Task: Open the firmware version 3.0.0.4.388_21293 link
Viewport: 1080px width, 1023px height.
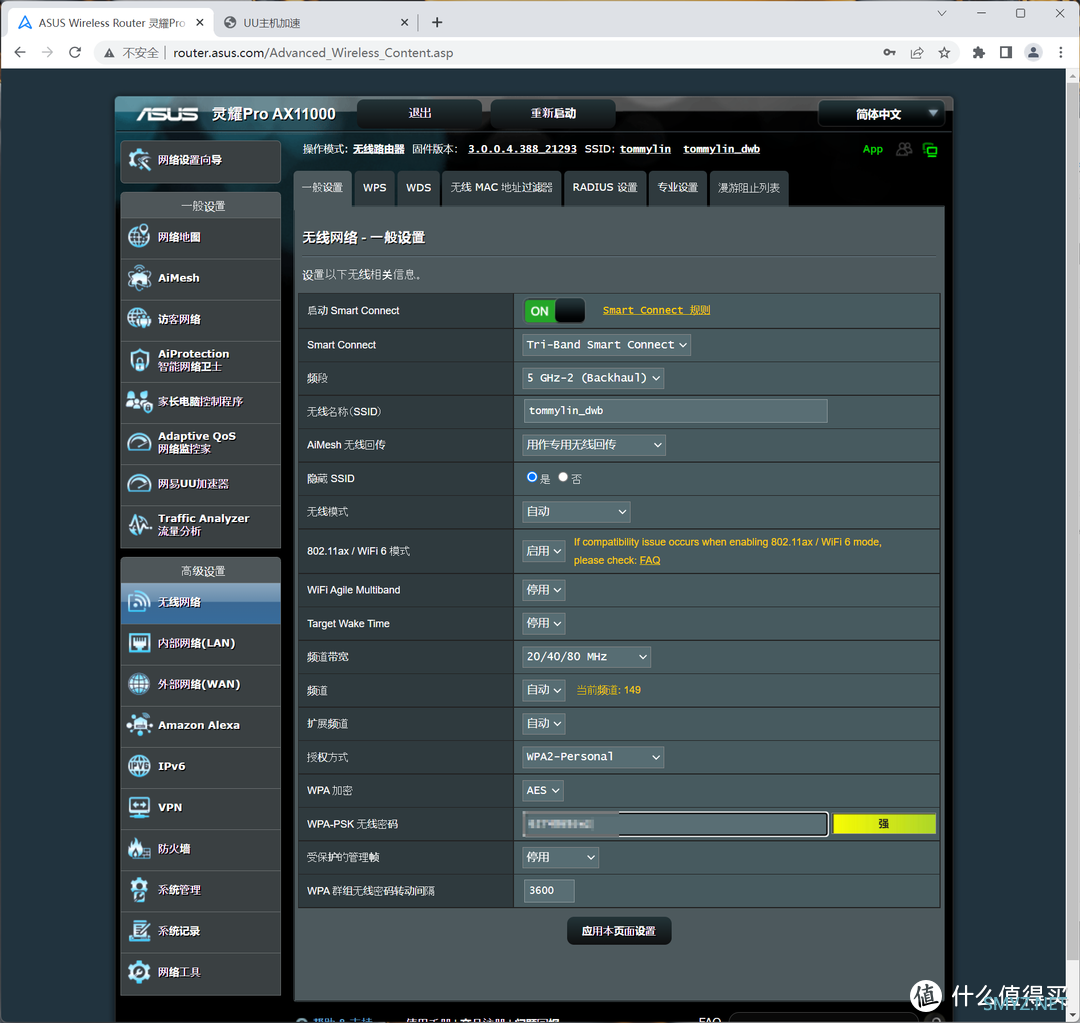Action: point(522,149)
